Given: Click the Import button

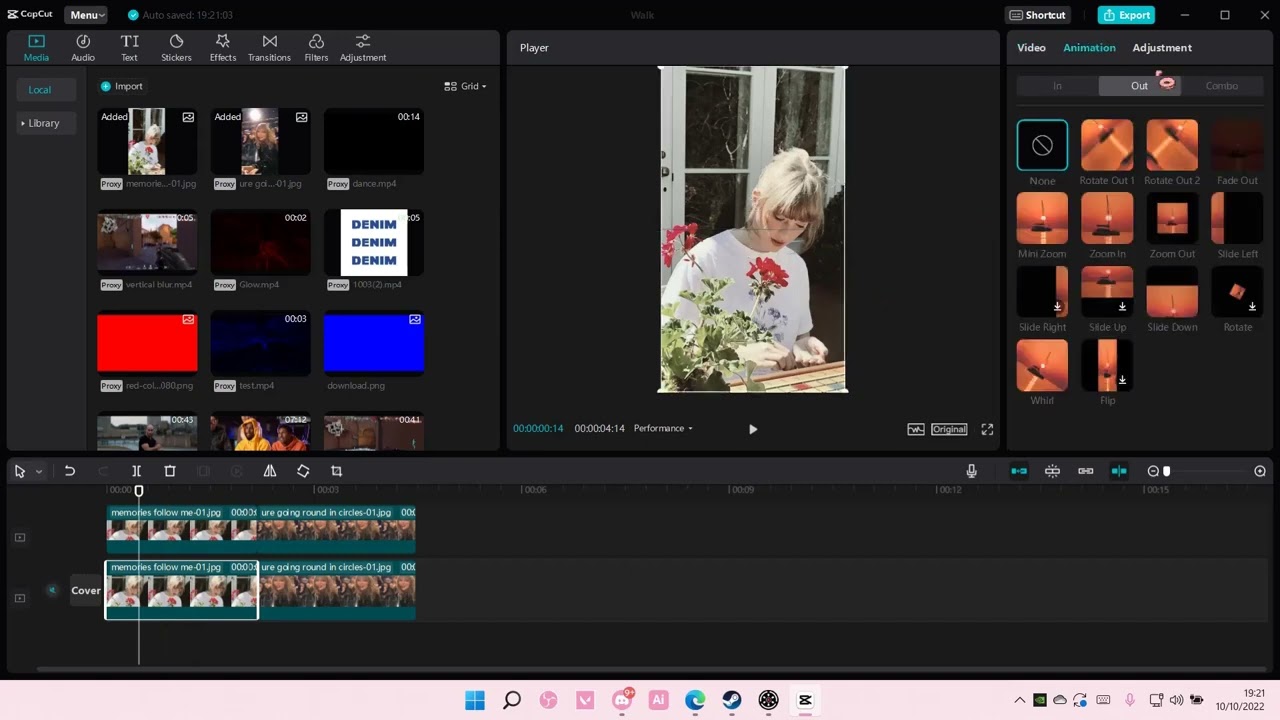Looking at the screenshot, I should [121, 86].
